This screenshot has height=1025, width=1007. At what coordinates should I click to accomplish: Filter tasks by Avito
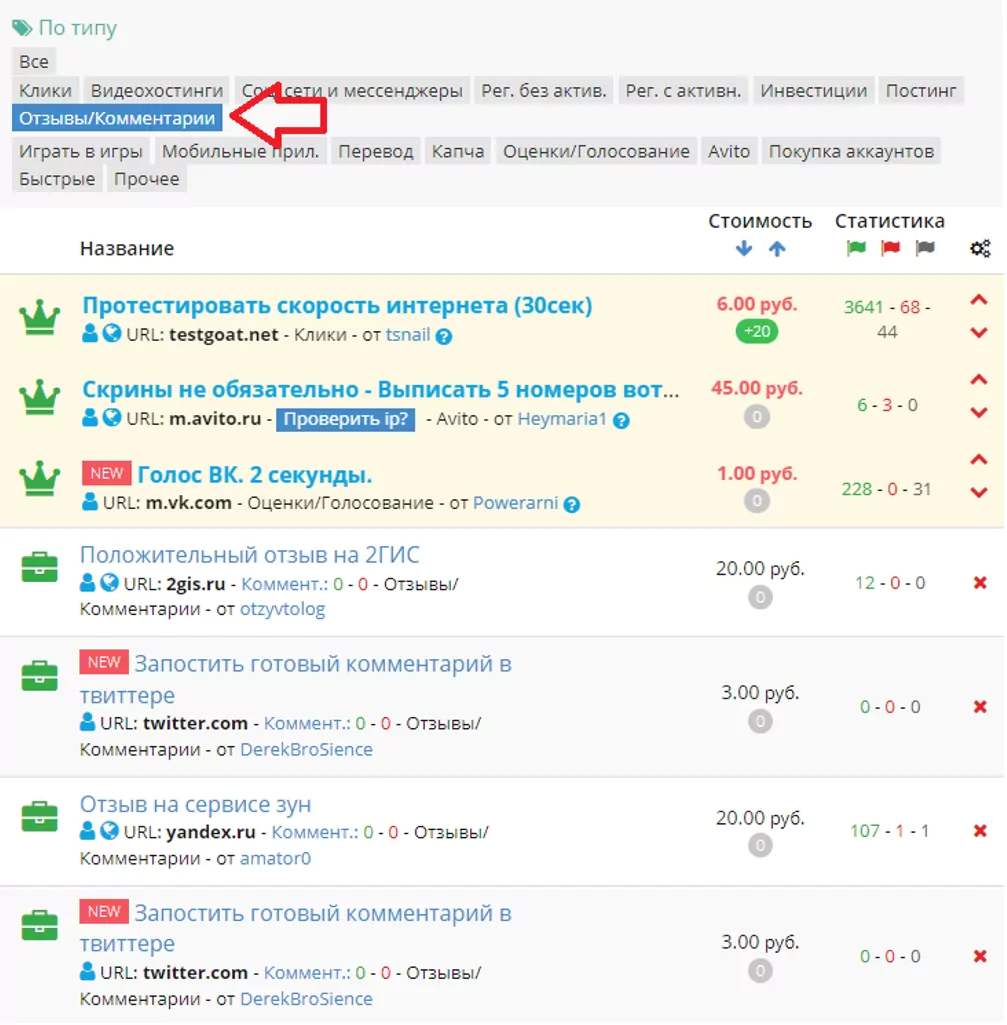click(x=729, y=151)
